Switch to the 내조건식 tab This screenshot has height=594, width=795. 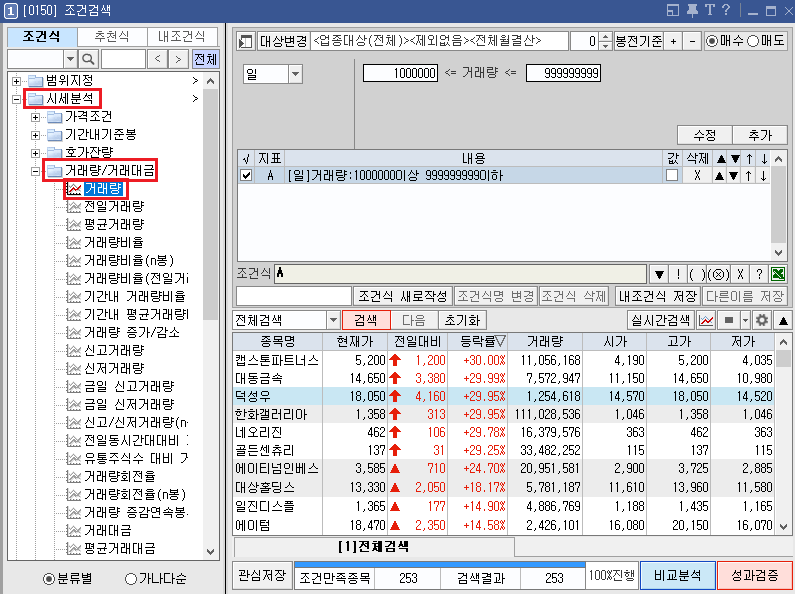[x=182, y=36]
